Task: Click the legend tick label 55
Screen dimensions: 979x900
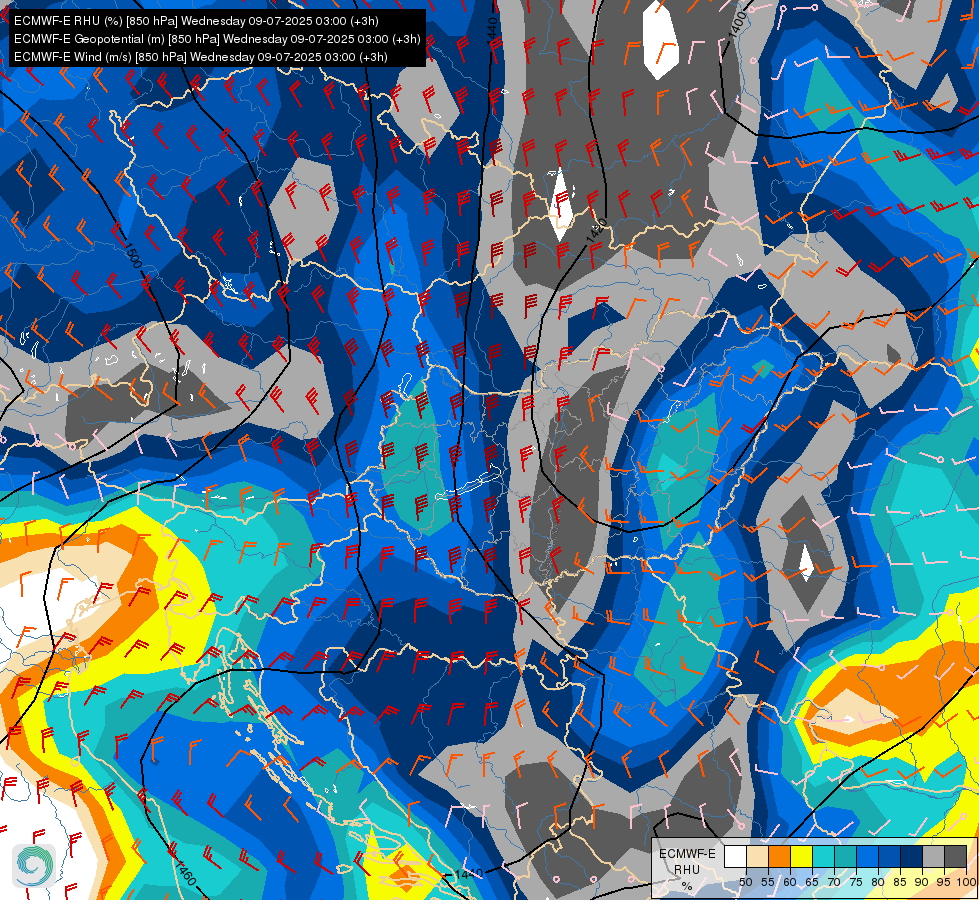Action: 767,882
